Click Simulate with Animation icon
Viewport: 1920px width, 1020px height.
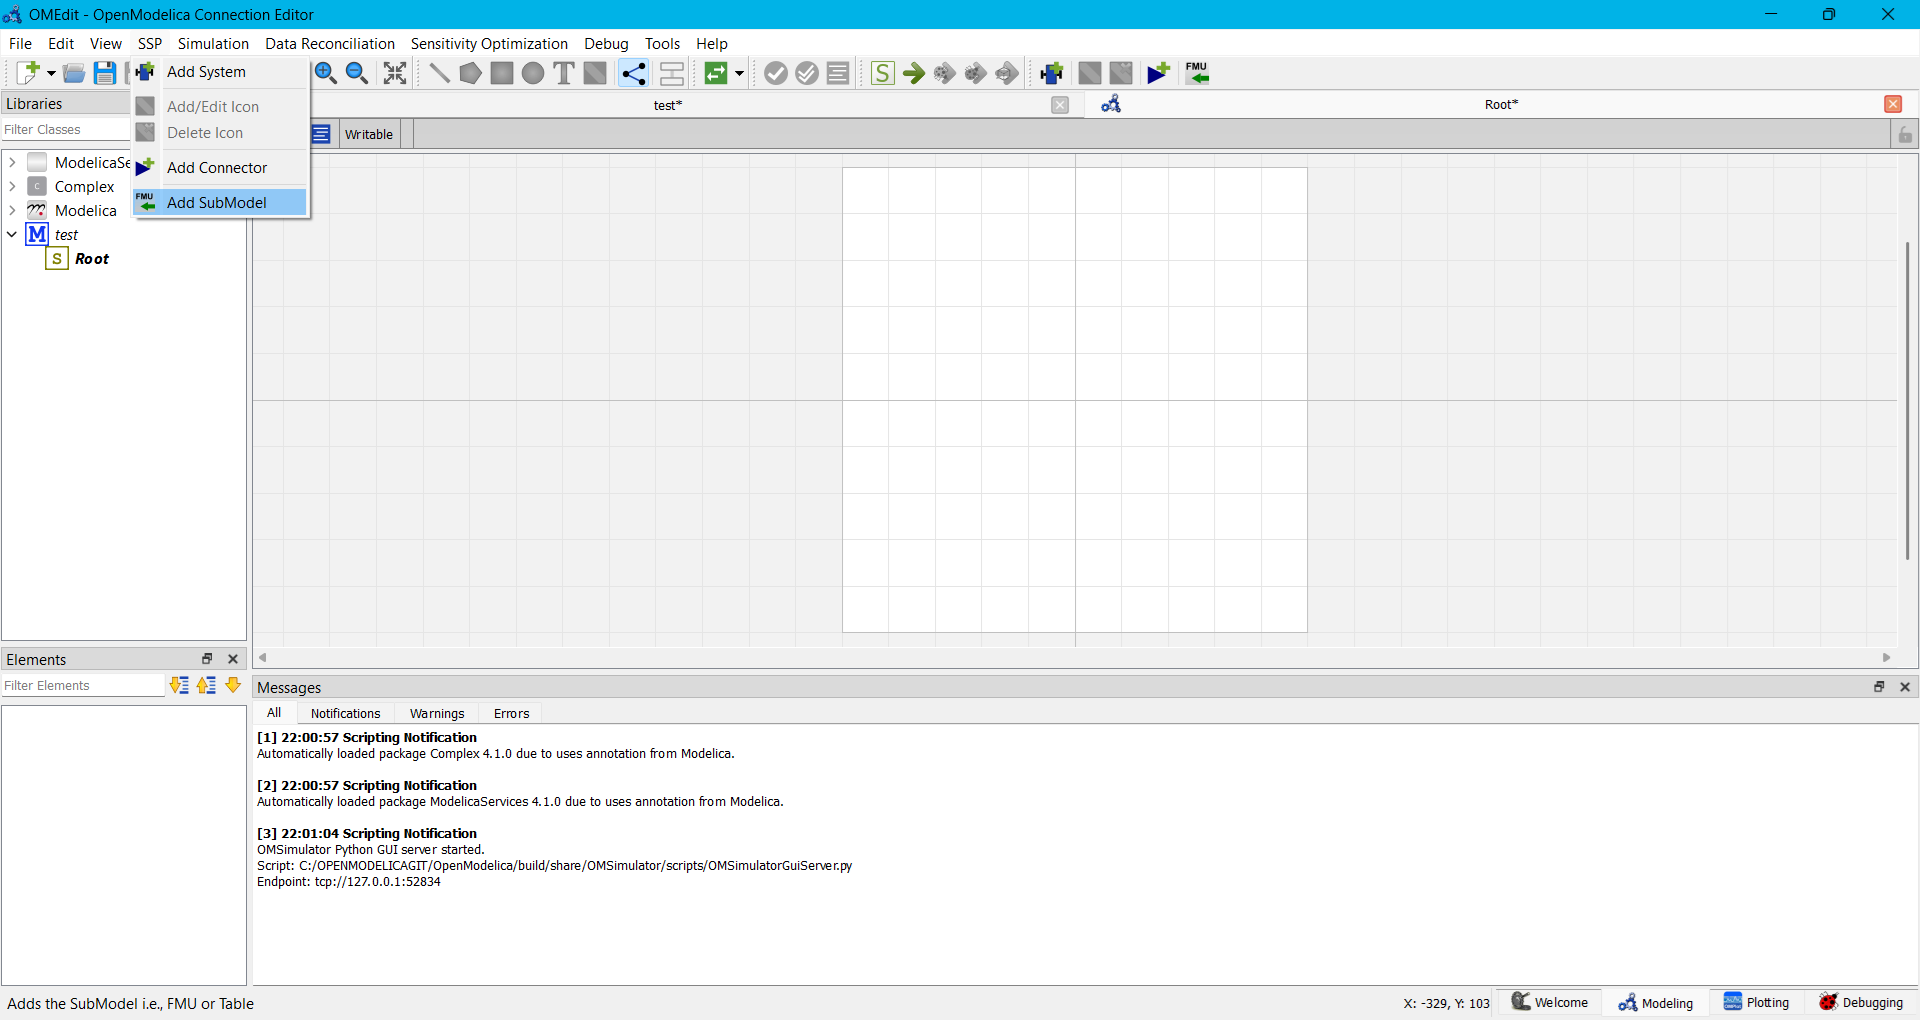[x=1007, y=73]
